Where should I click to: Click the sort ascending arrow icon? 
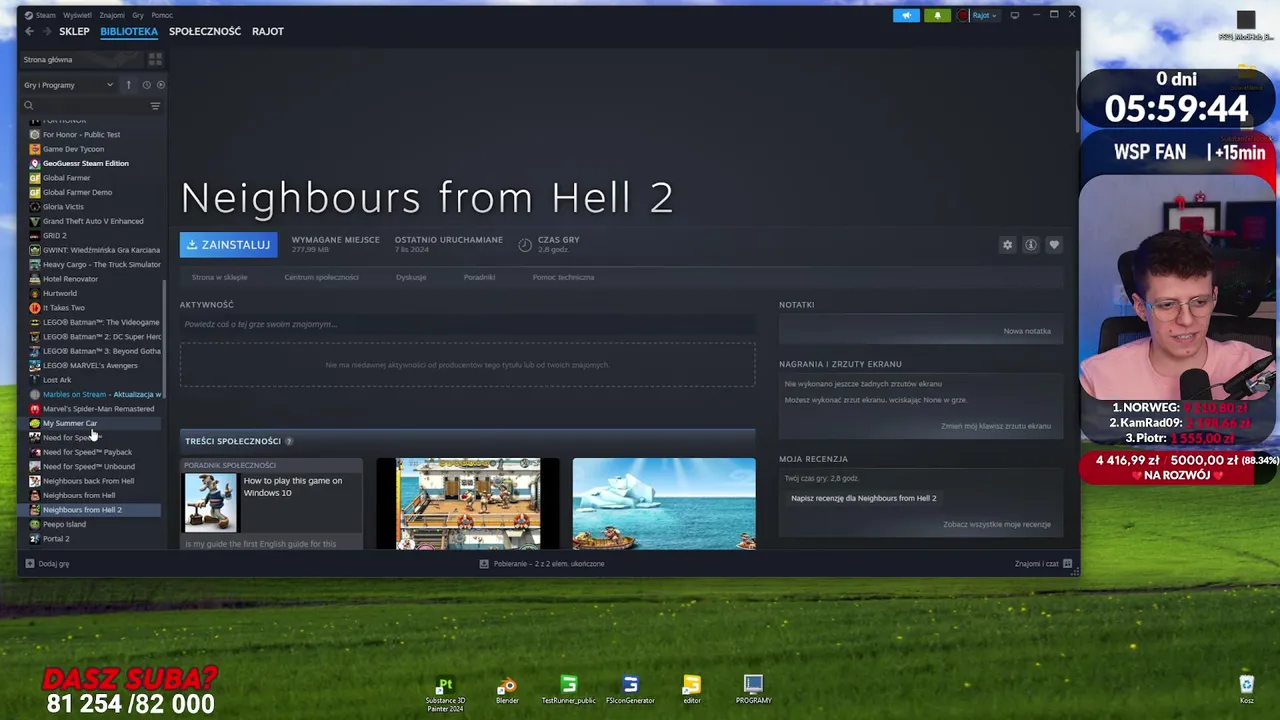click(128, 85)
